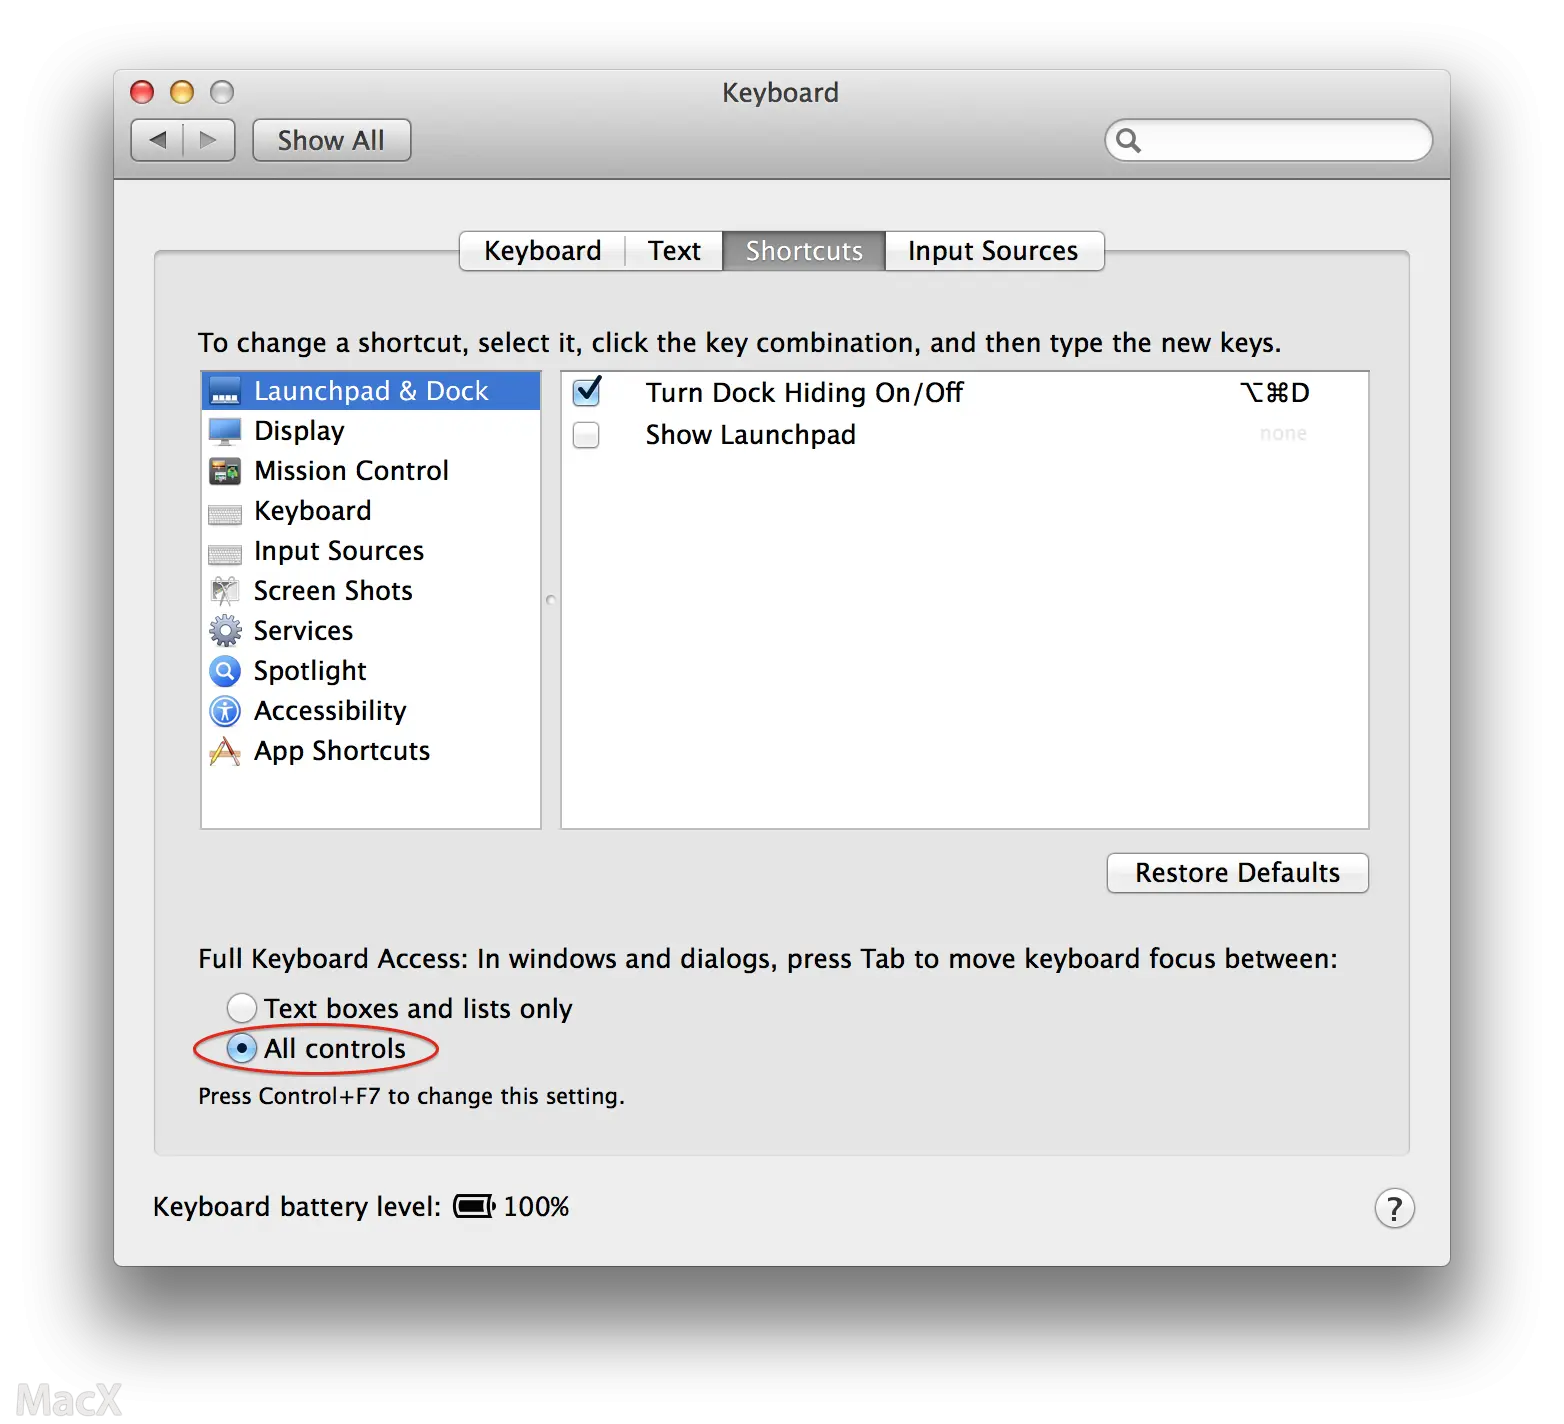Click the Screen Shots scissors icon
Image resolution: width=1564 pixels, height=1424 pixels.
point(225,591)
